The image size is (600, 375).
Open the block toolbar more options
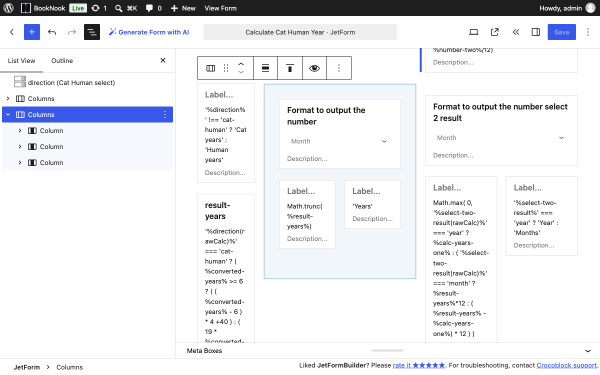tap(339, 68)
